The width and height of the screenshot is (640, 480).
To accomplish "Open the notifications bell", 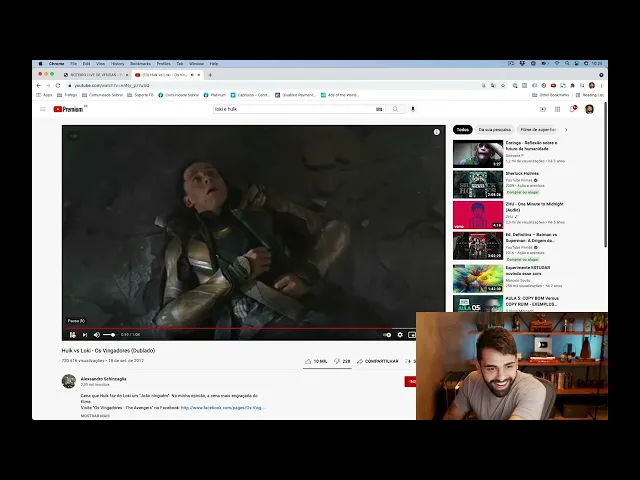I will pyautogui.click(x=573, y=109).
